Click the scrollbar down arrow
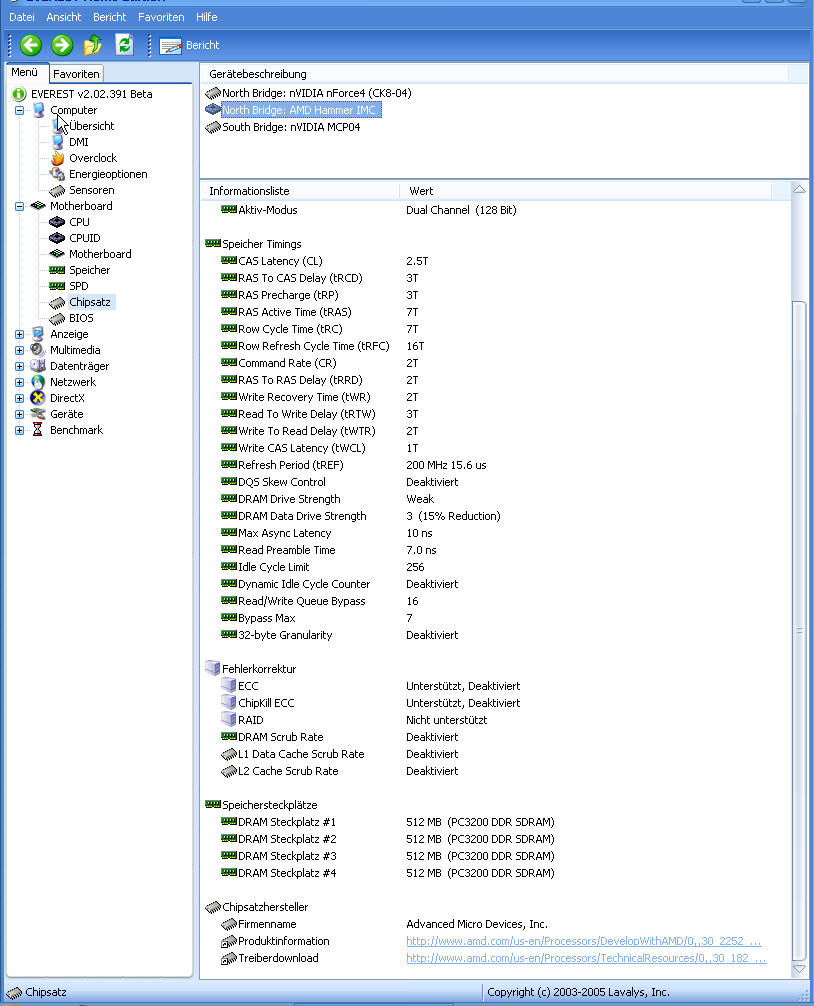Screen dimensions: 814x1006 coord(799,969)
